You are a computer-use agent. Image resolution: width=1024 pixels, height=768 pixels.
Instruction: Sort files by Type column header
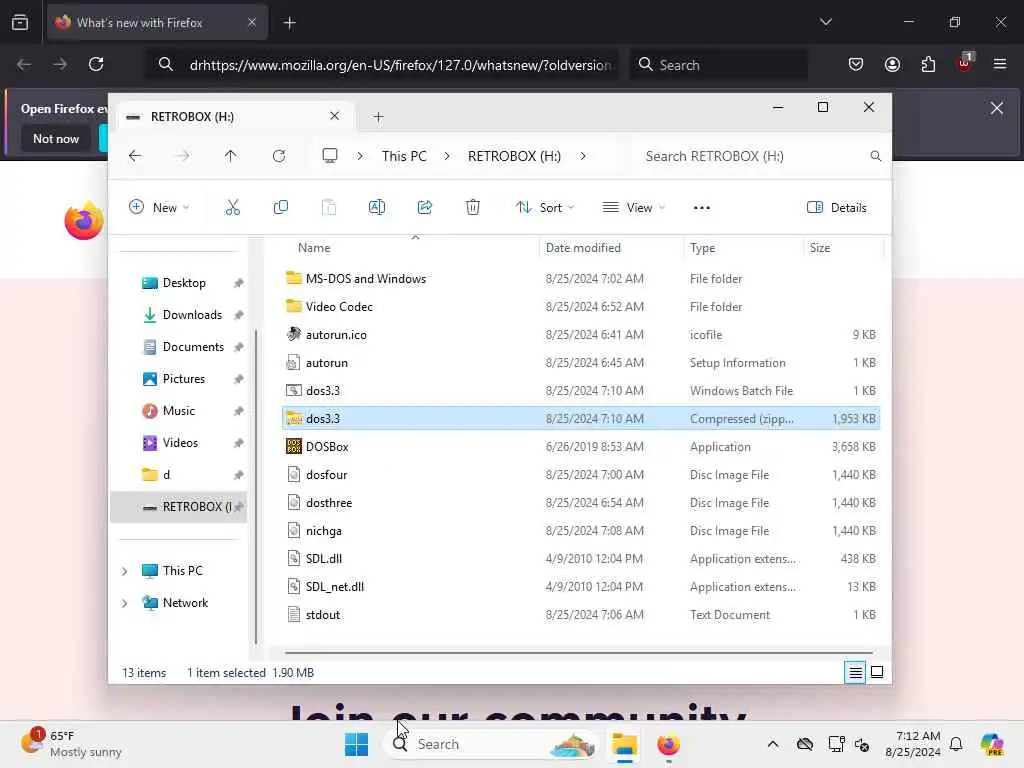pos(702,248)
